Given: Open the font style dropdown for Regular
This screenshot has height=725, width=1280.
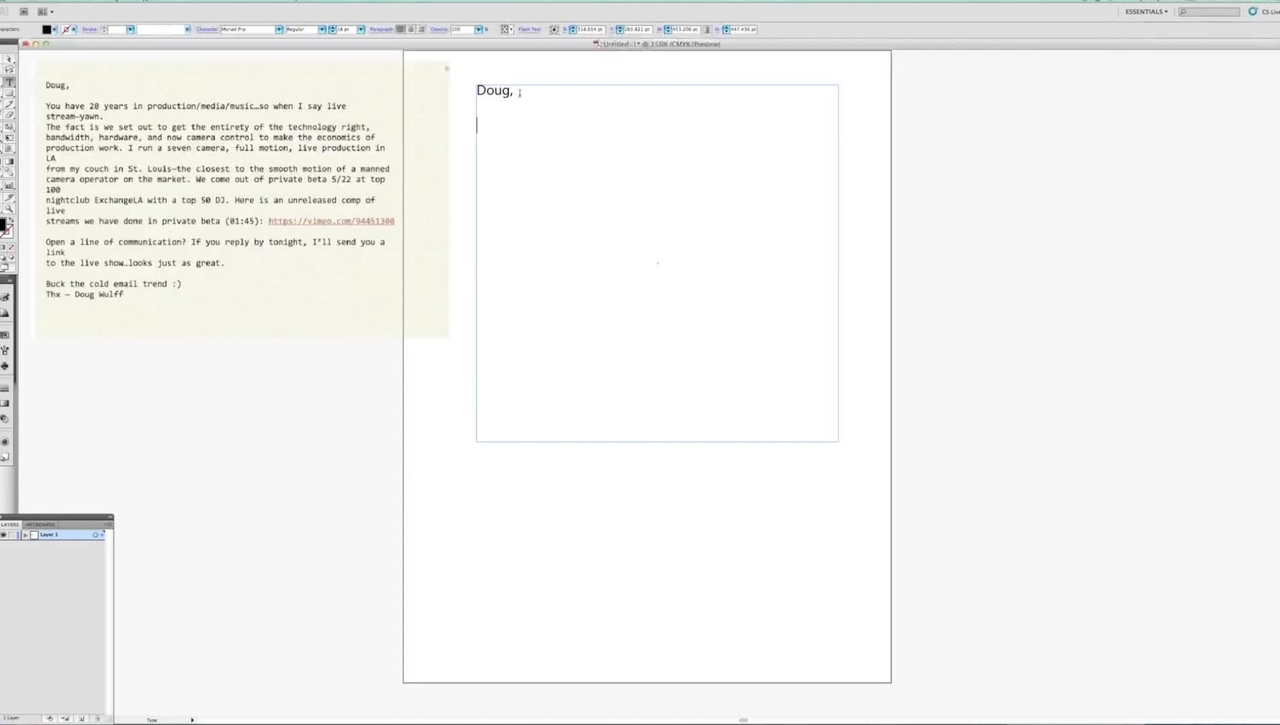Looking at the screenshot, I should (x=322, y=29).
